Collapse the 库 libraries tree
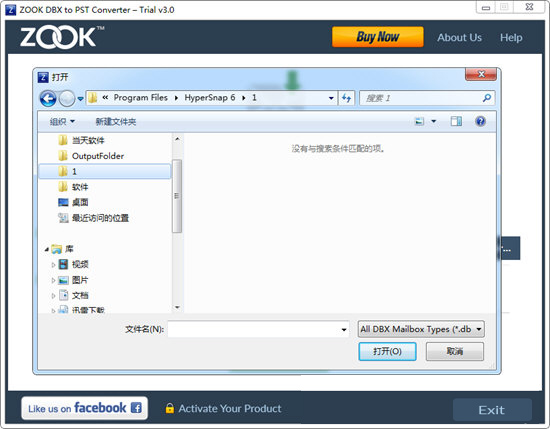The image size is (550, 429). (47, 249)
